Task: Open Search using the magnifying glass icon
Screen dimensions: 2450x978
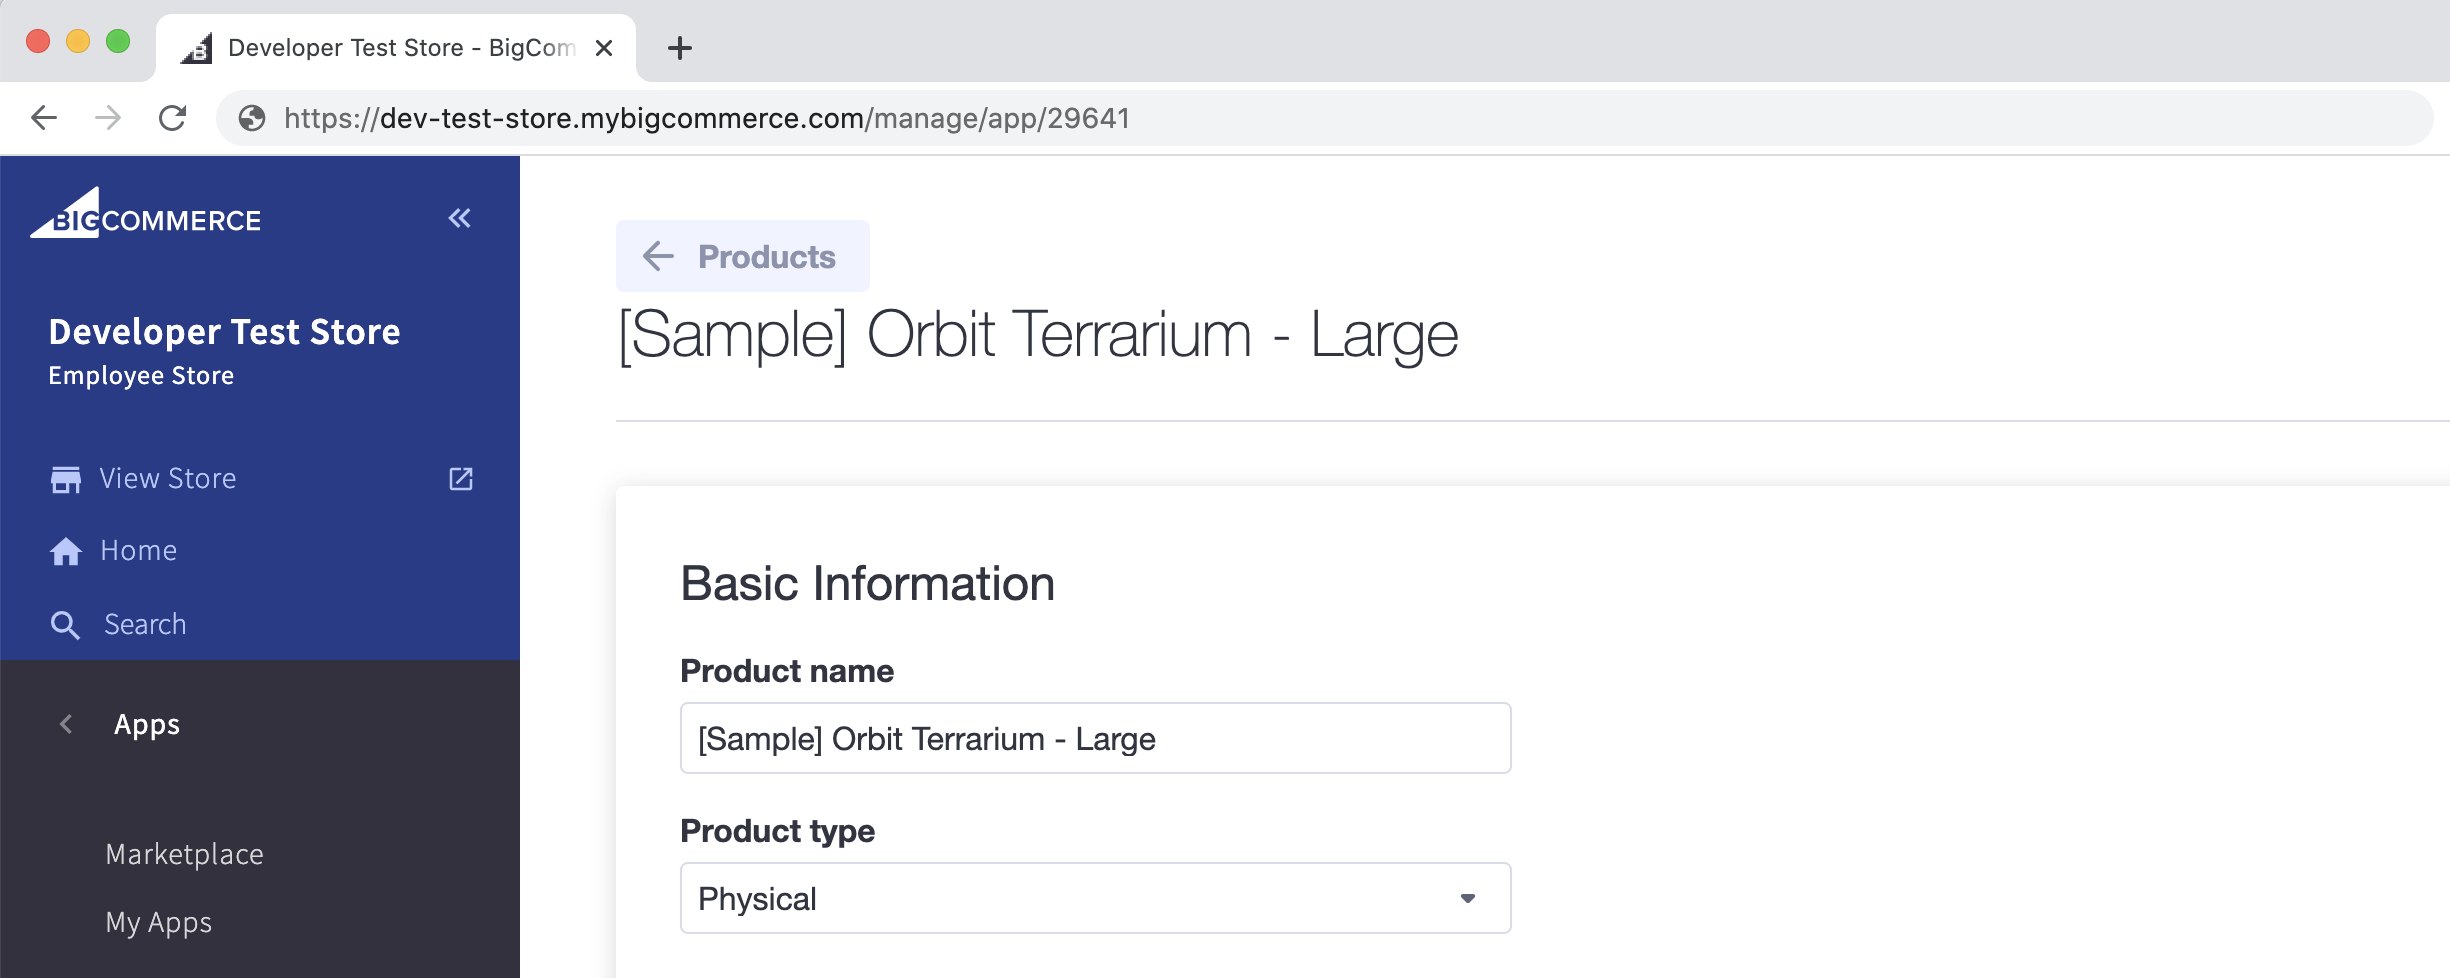Action: 66,624
